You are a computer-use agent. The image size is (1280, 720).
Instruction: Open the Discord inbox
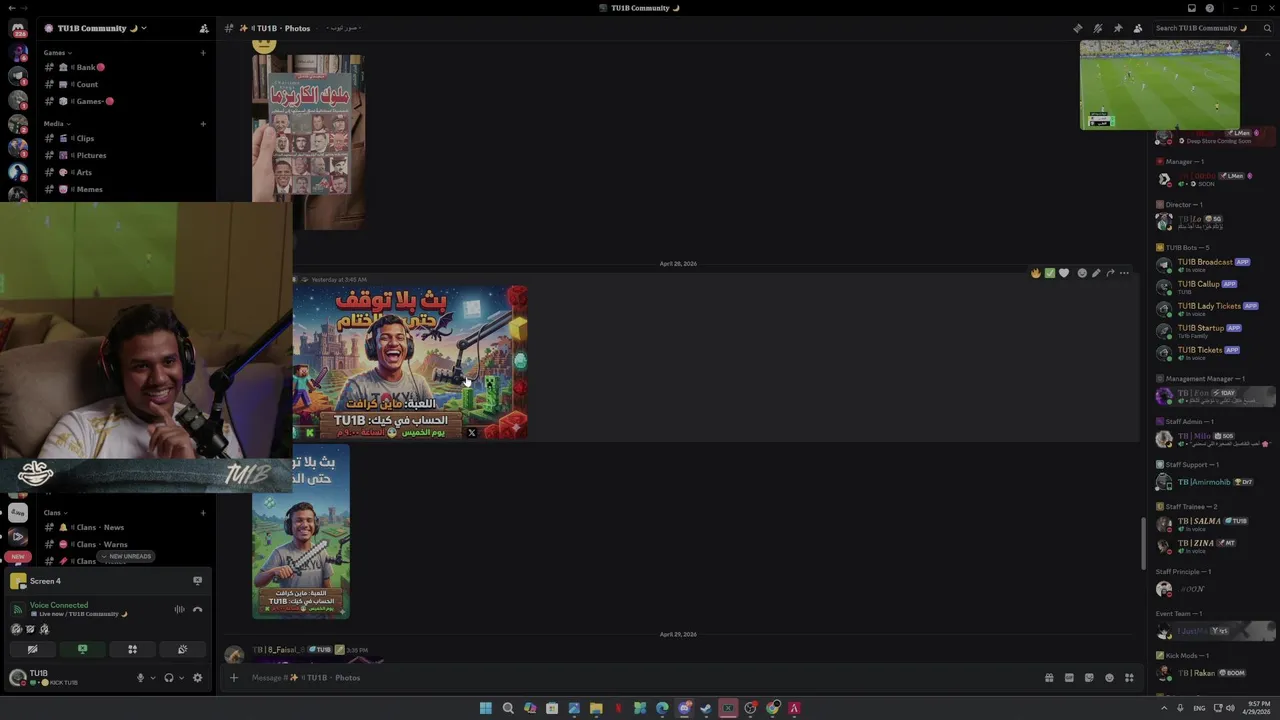pyautogui.click(x=1191, y=8)
